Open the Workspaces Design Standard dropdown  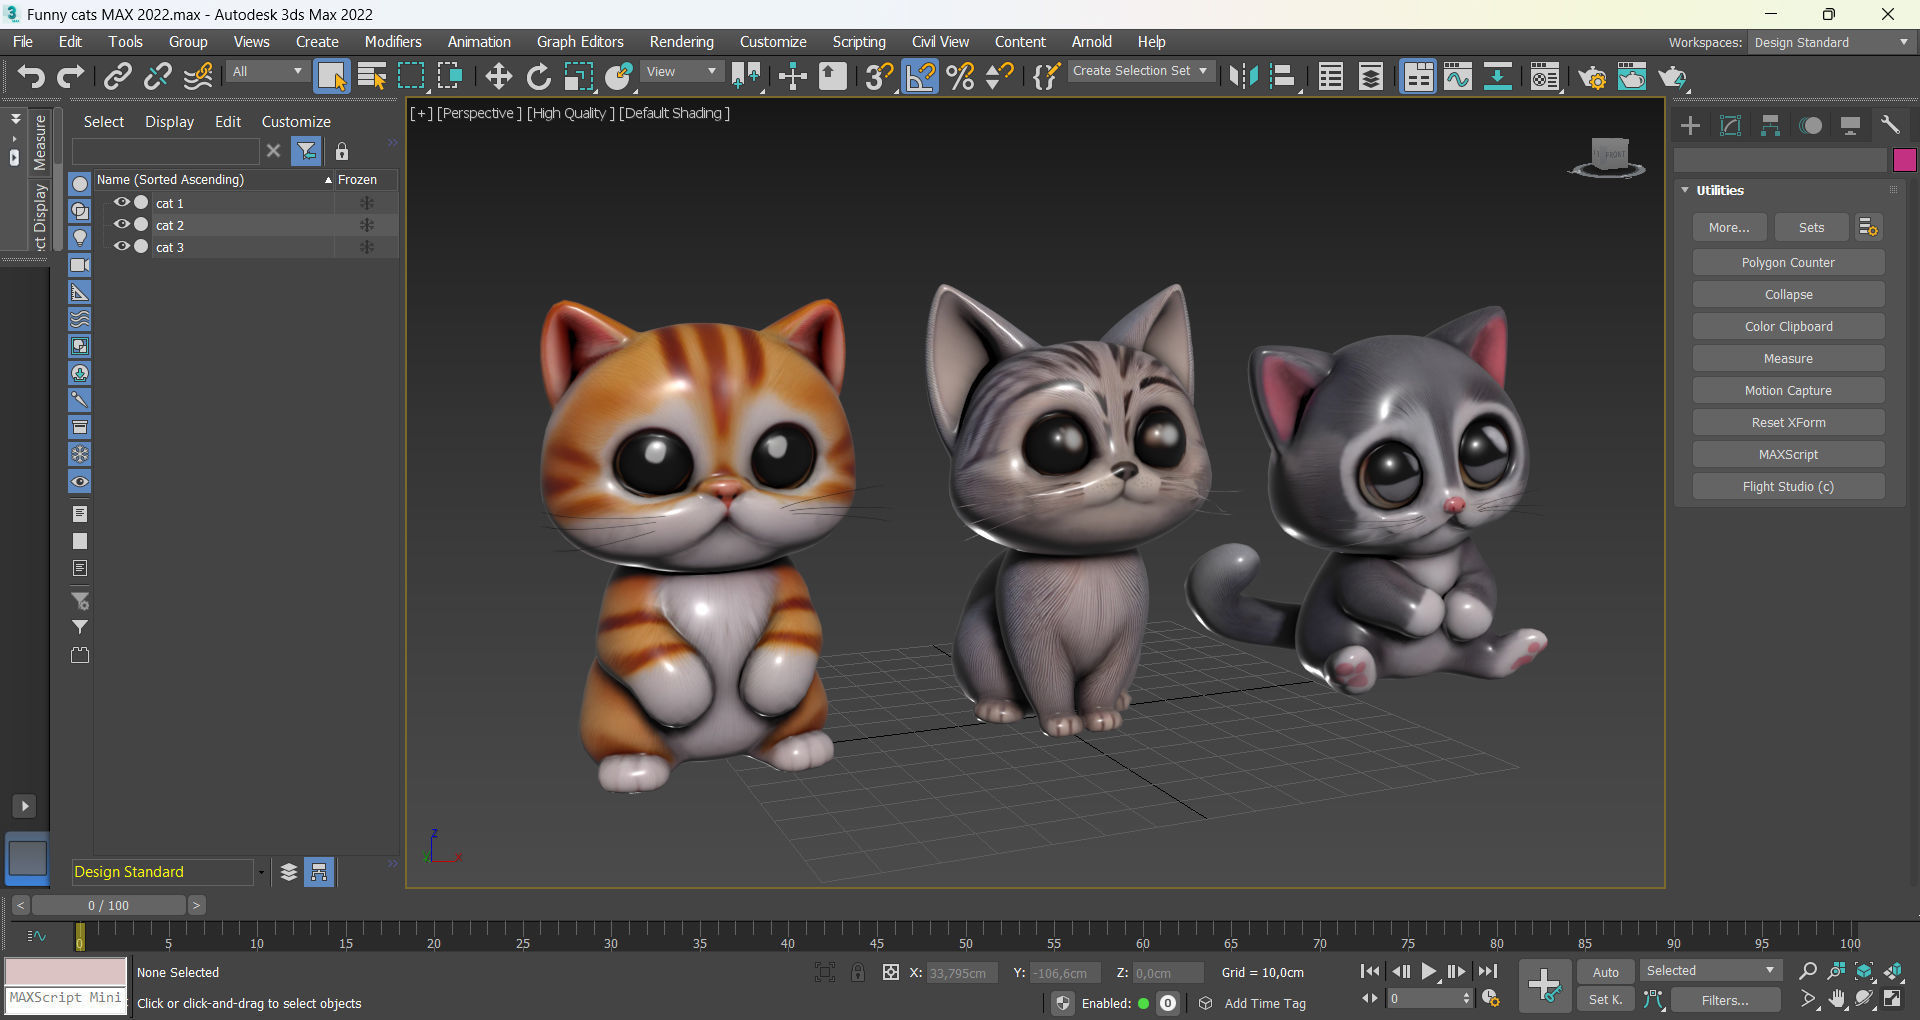tap(1831, 42)
